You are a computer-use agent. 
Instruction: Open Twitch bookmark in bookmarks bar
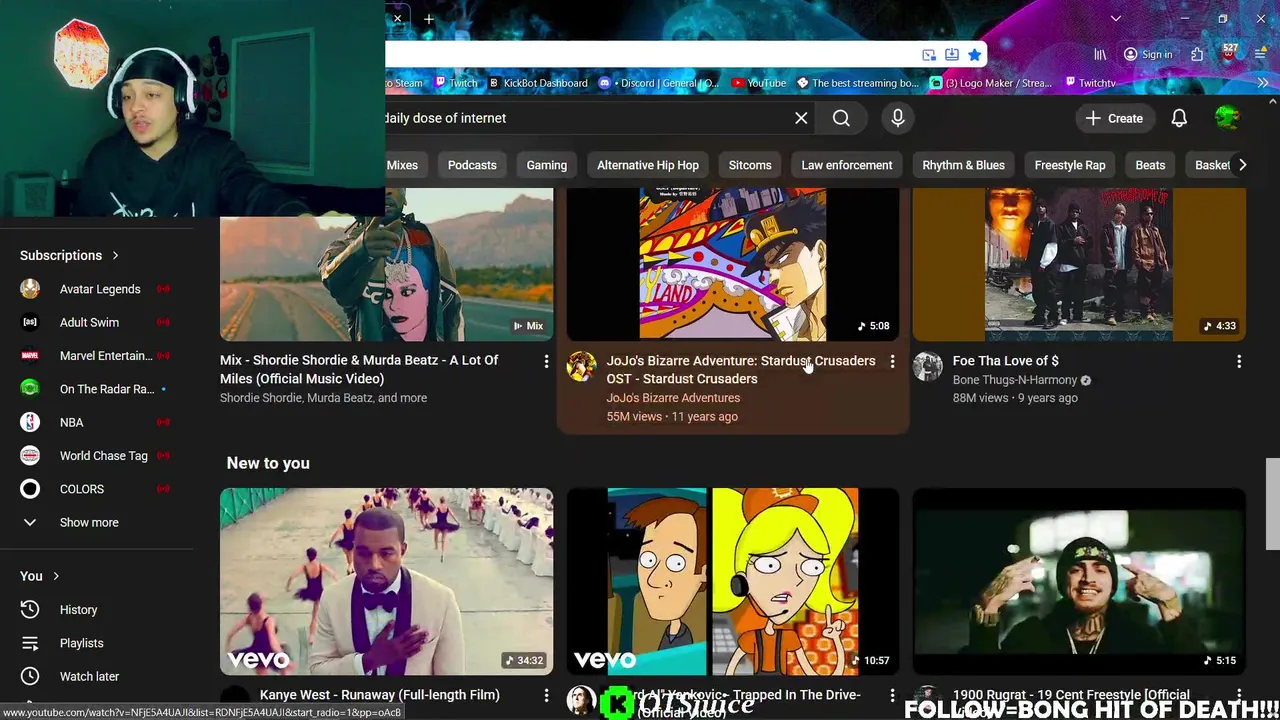click(x=455, y=83)
